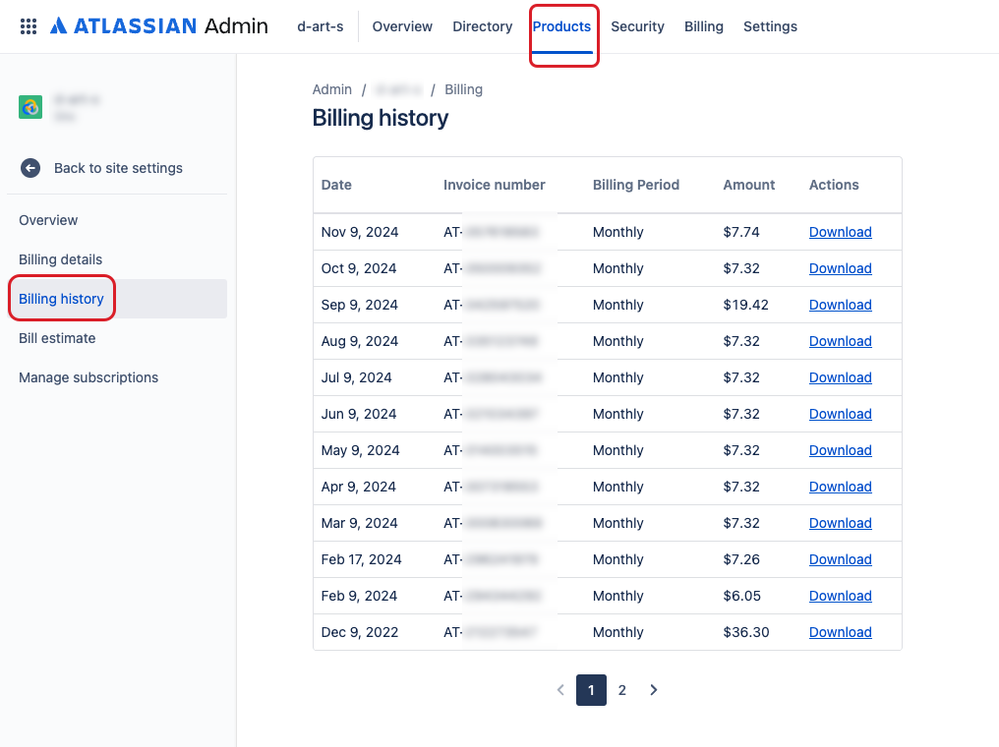Click the Nov 9, 2024 date cell
The image size is (999, 747).
pyautogui.click(x=360, y=232)
